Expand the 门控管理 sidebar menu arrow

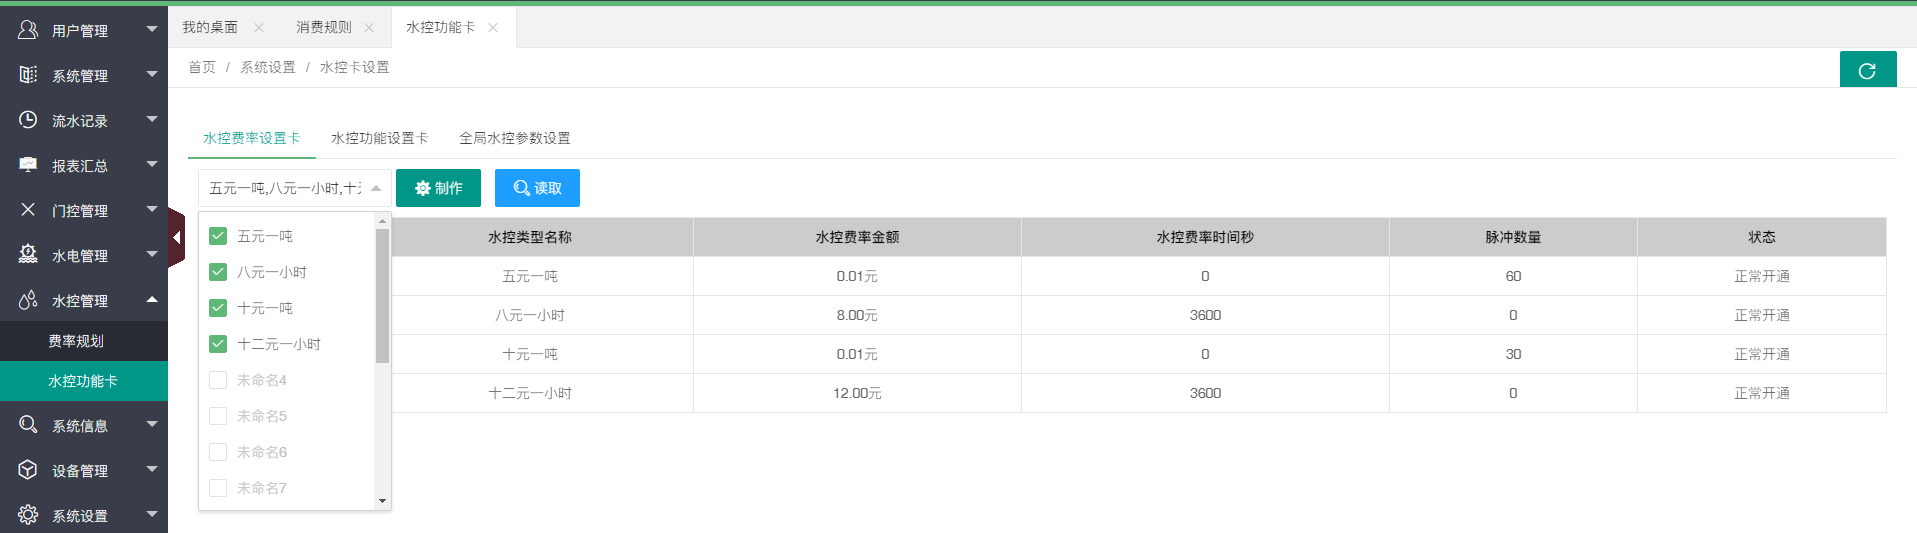tap(152, 209)
